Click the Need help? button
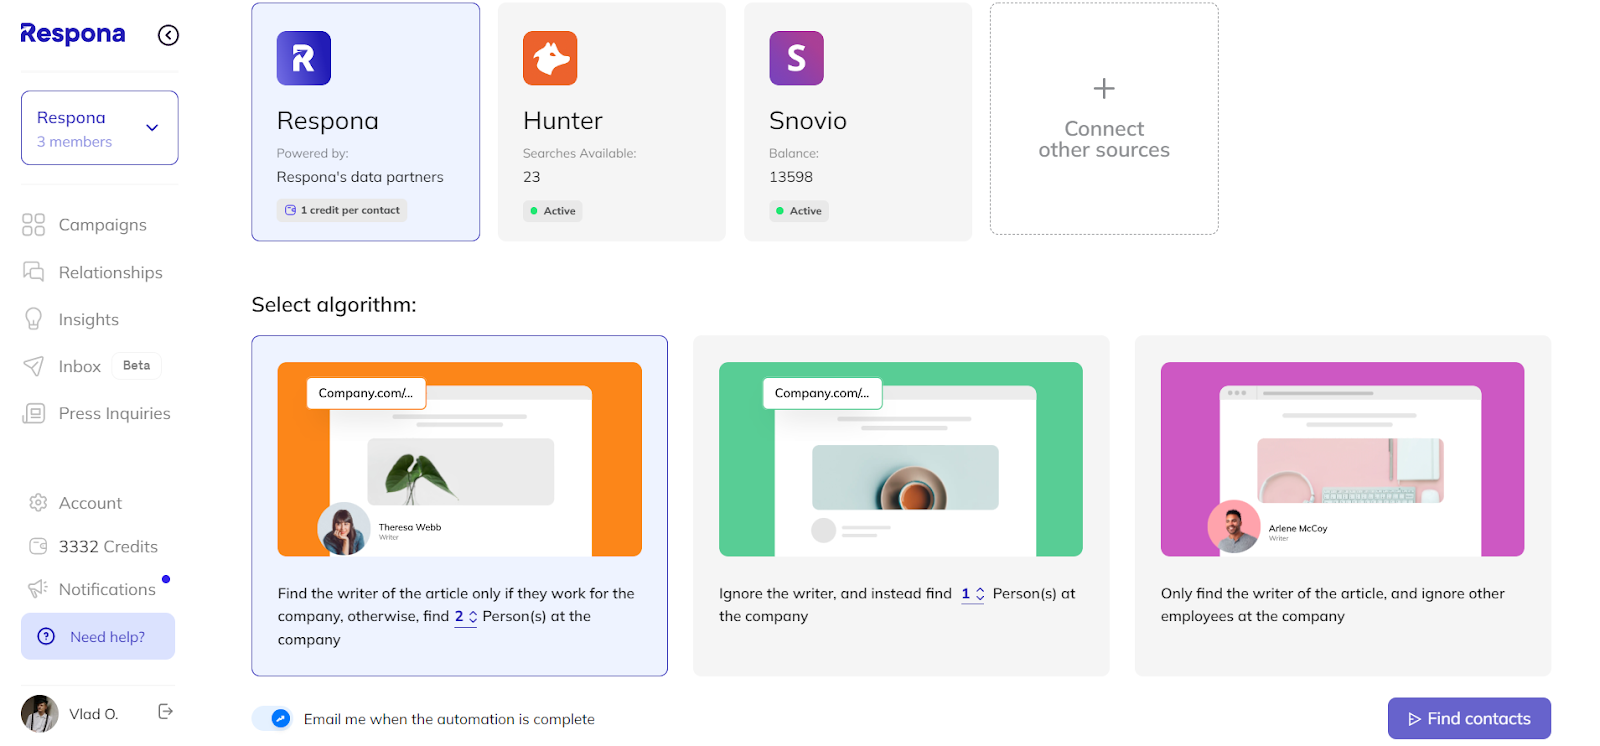 [x=98, y=636]
